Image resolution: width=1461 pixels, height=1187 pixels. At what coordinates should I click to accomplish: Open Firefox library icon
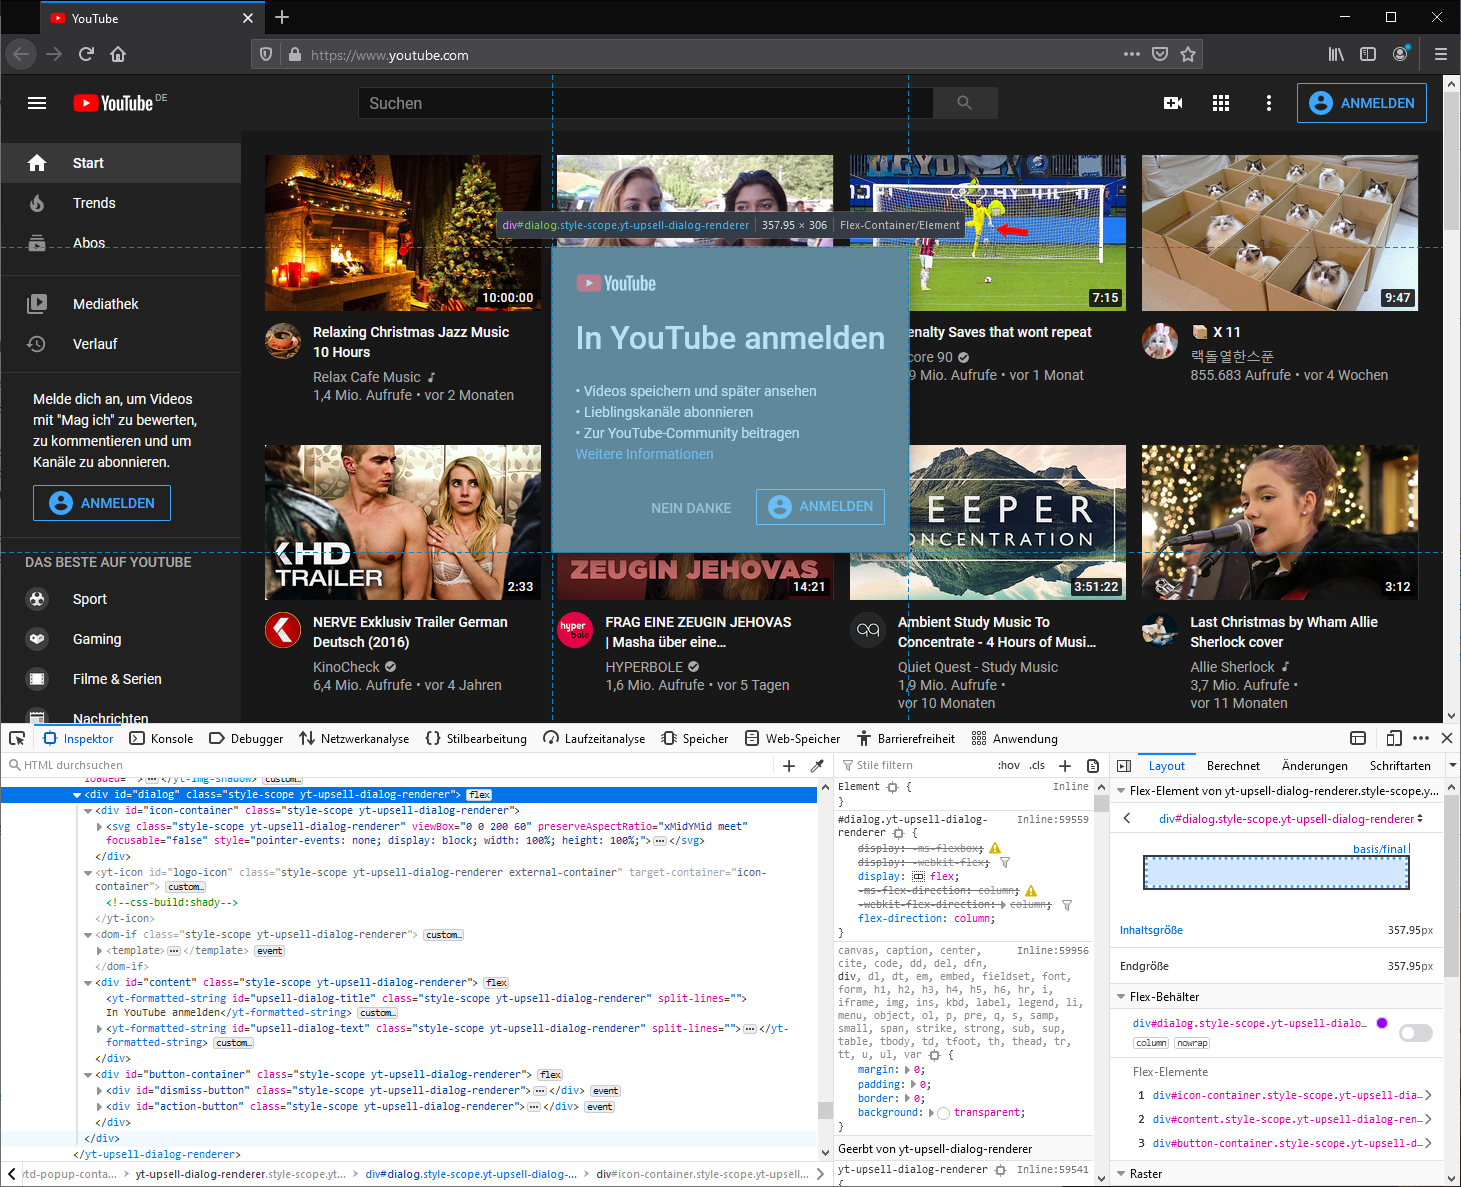(x=1336, y=54)
